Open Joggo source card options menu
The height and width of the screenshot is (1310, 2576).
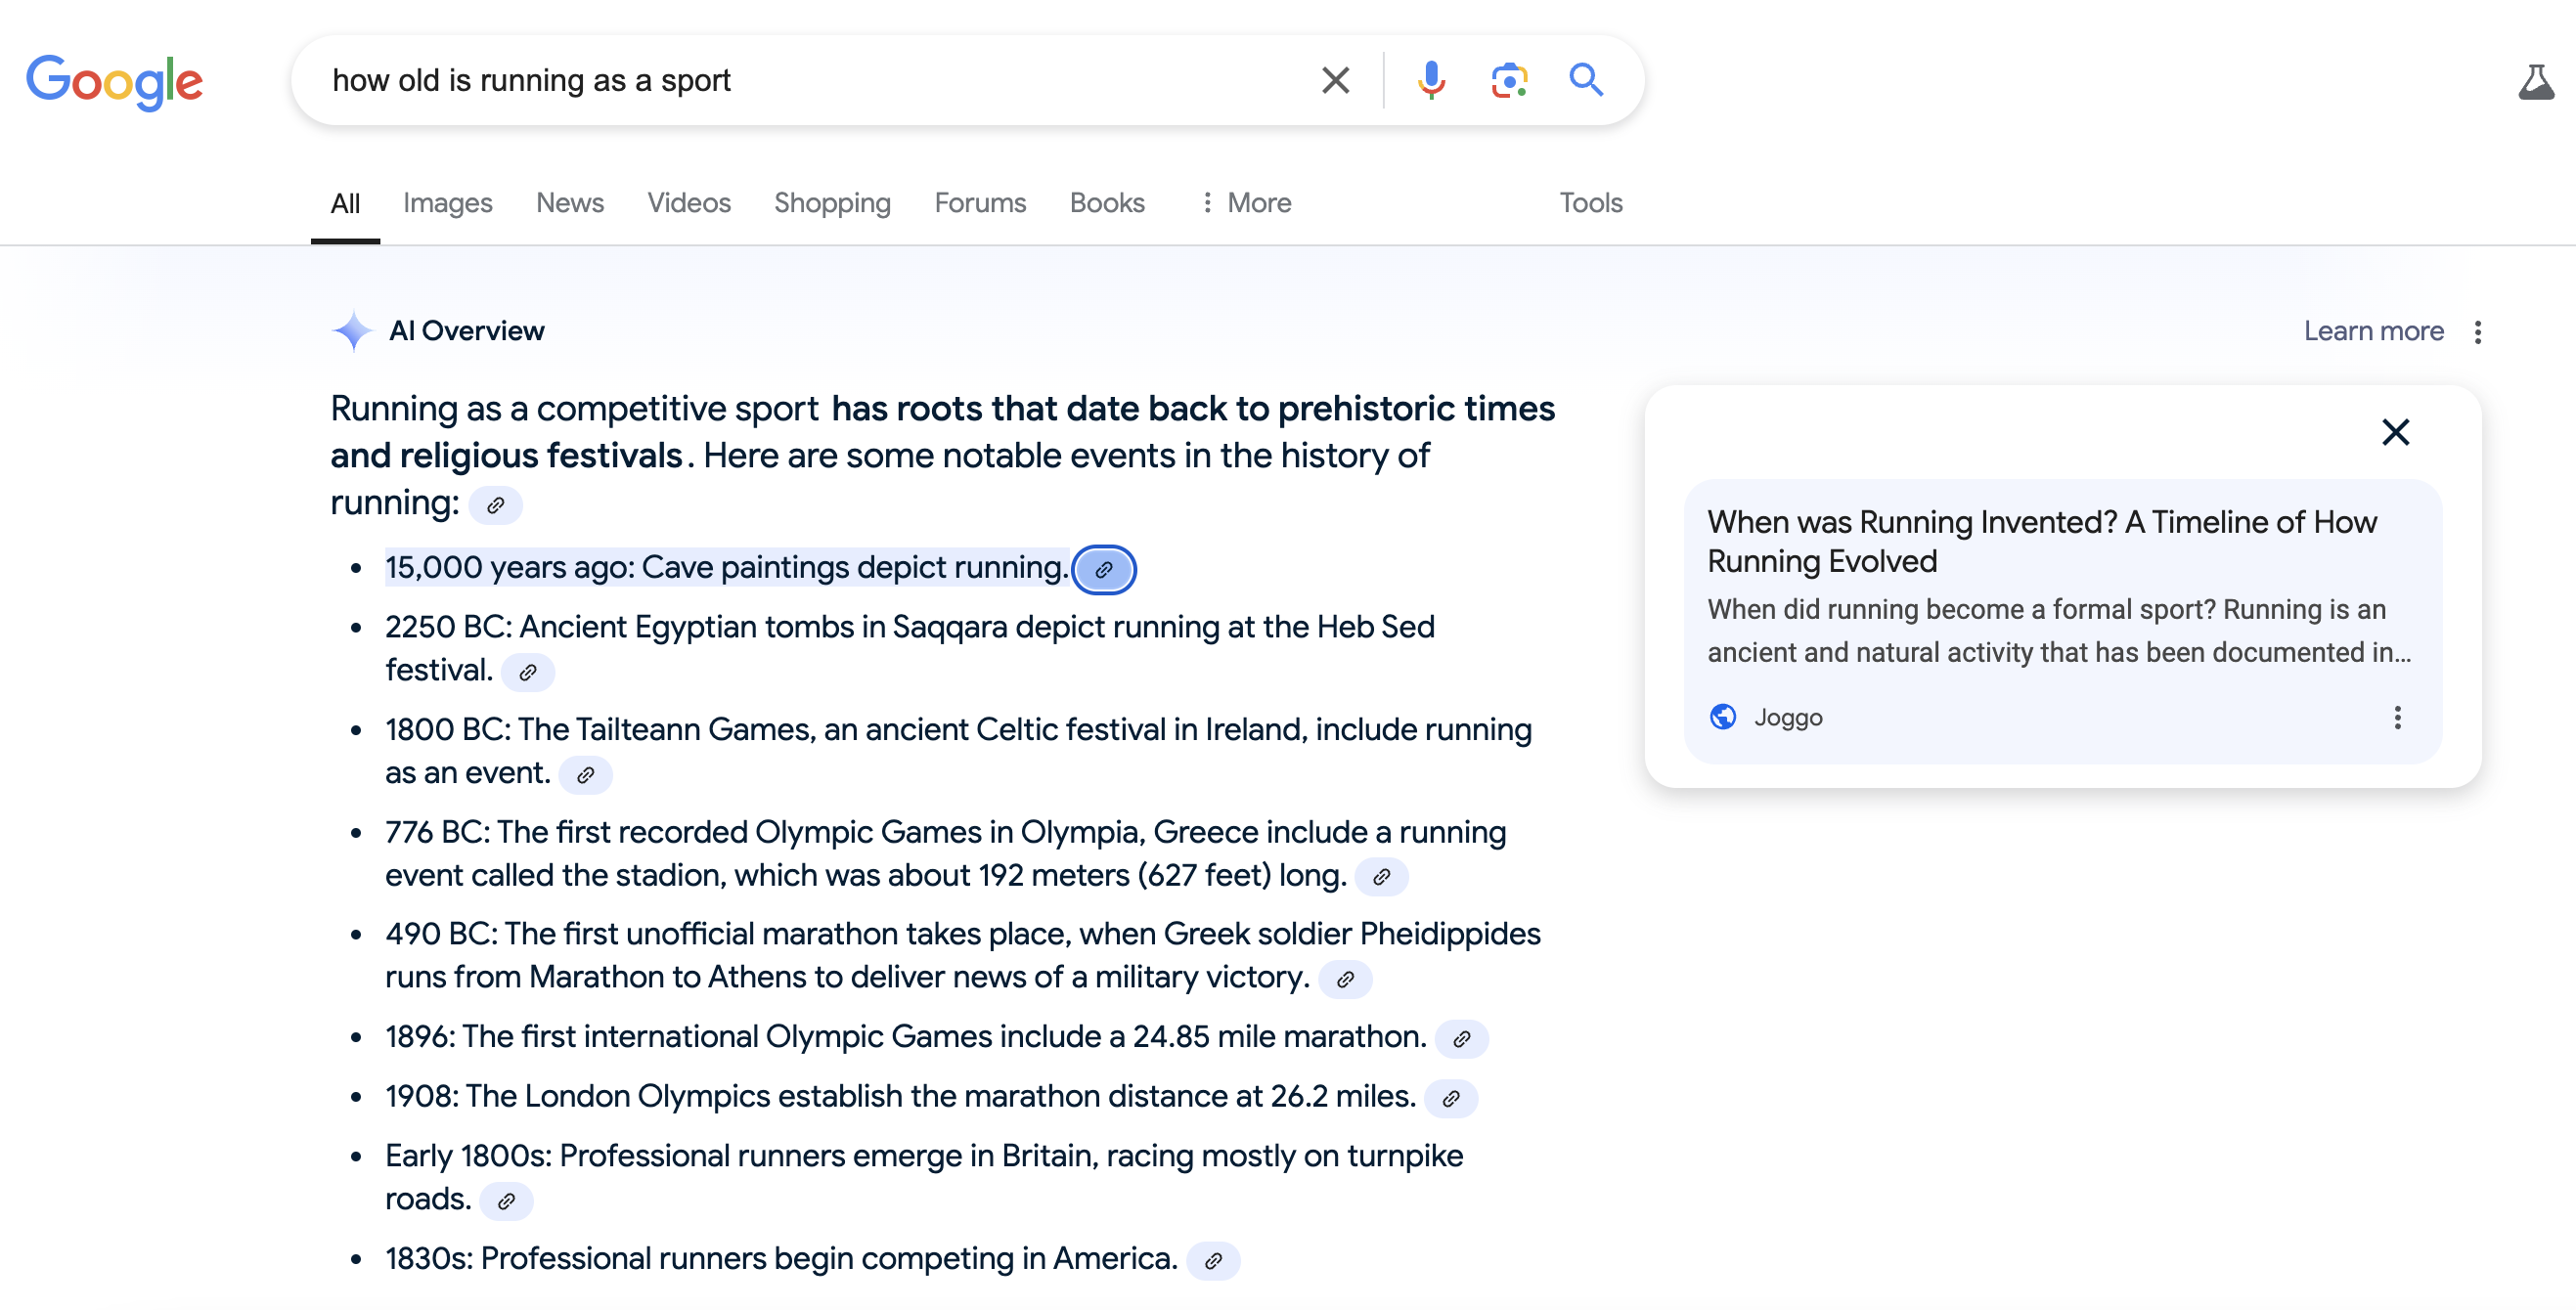pyautogui.click(x=2396, y=717)
